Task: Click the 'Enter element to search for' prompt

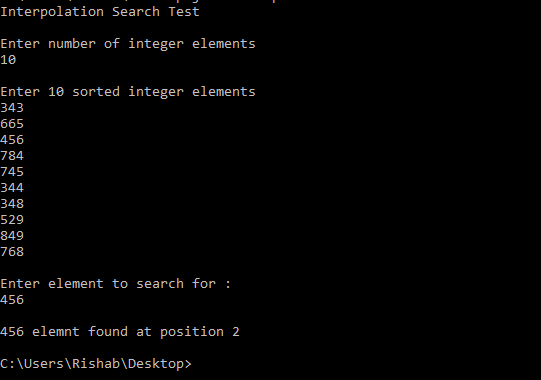Action: (116, 284)
